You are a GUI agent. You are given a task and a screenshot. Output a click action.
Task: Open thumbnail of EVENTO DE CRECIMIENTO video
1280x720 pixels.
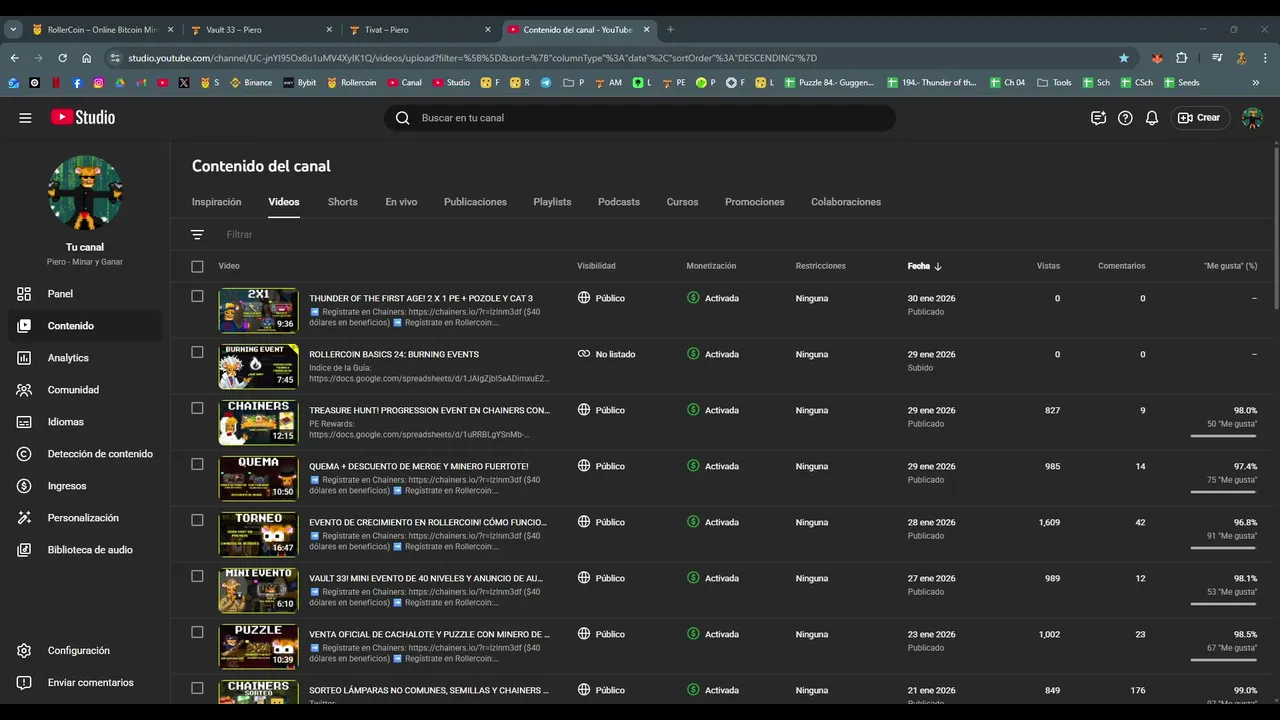point(258,534)
